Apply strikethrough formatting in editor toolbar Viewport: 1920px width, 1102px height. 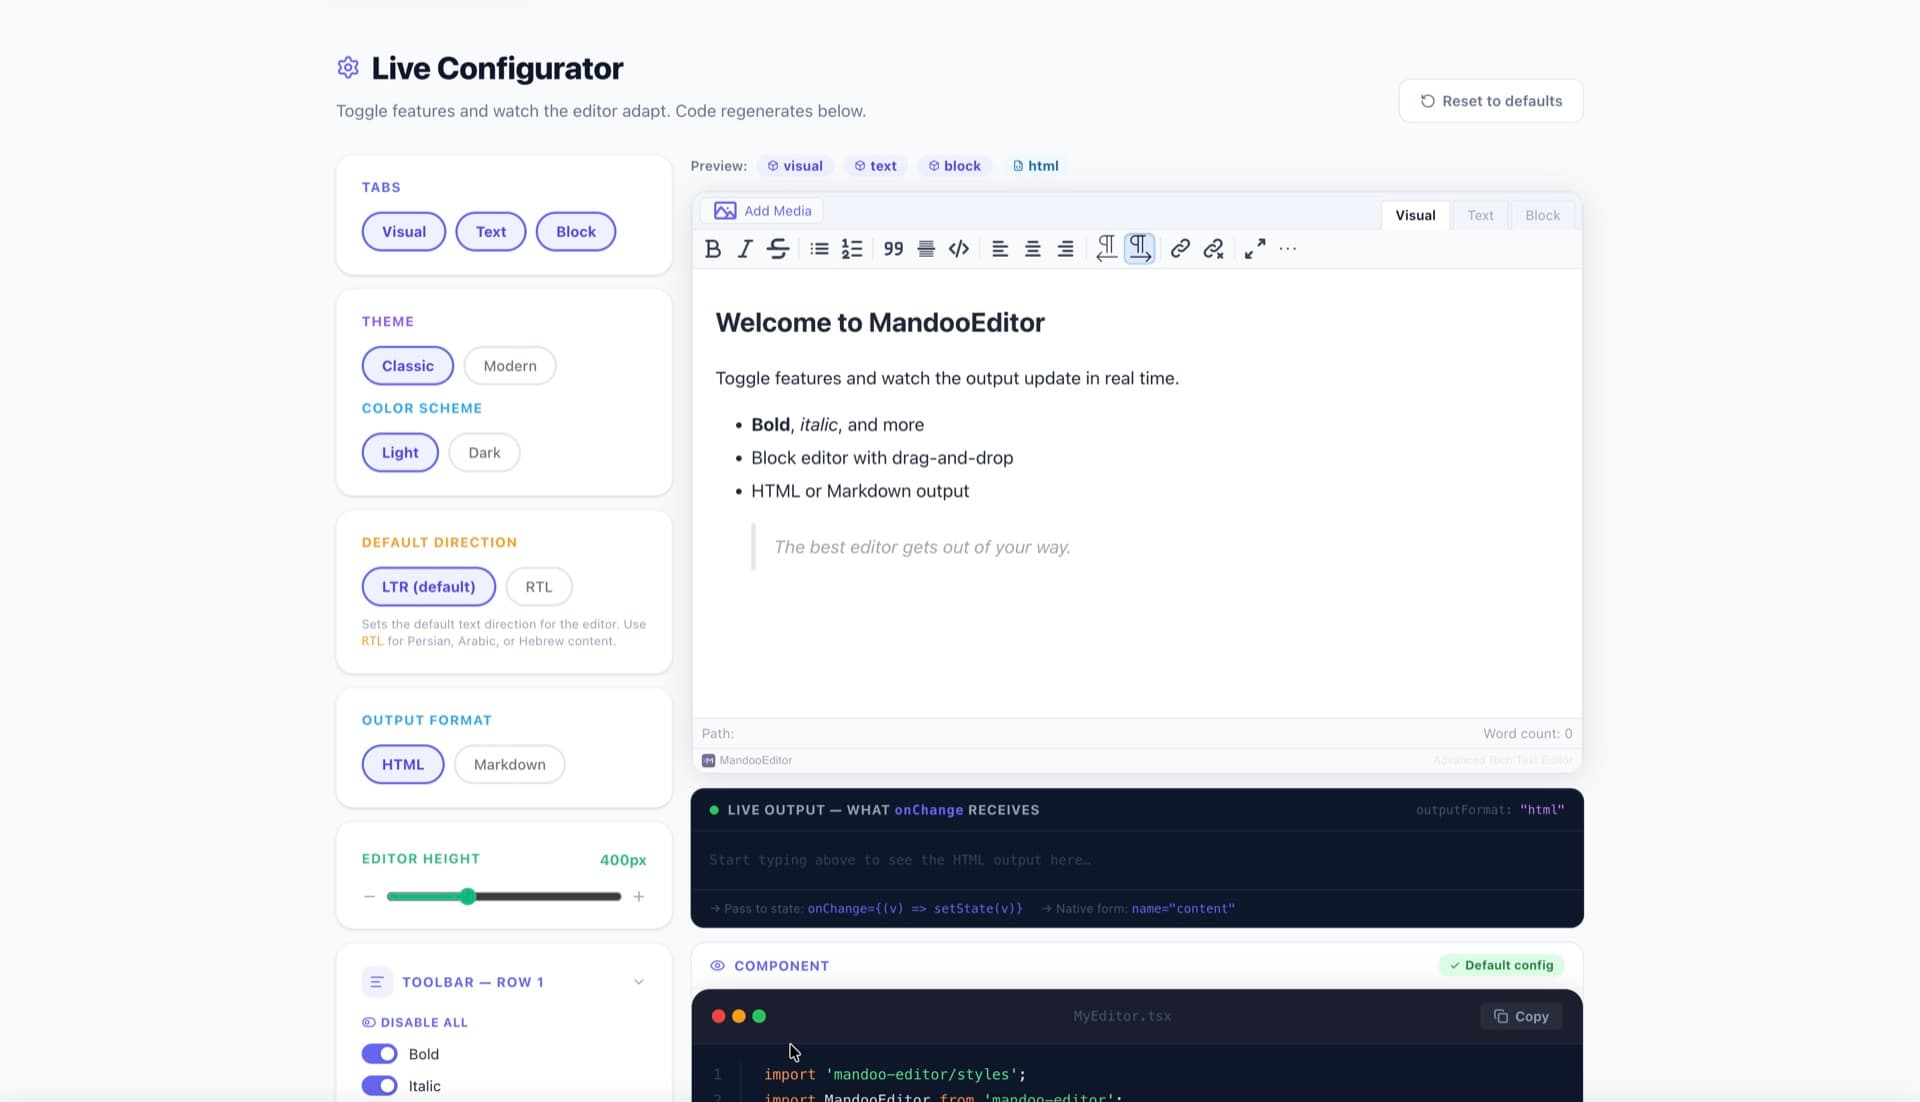point(778,249)
